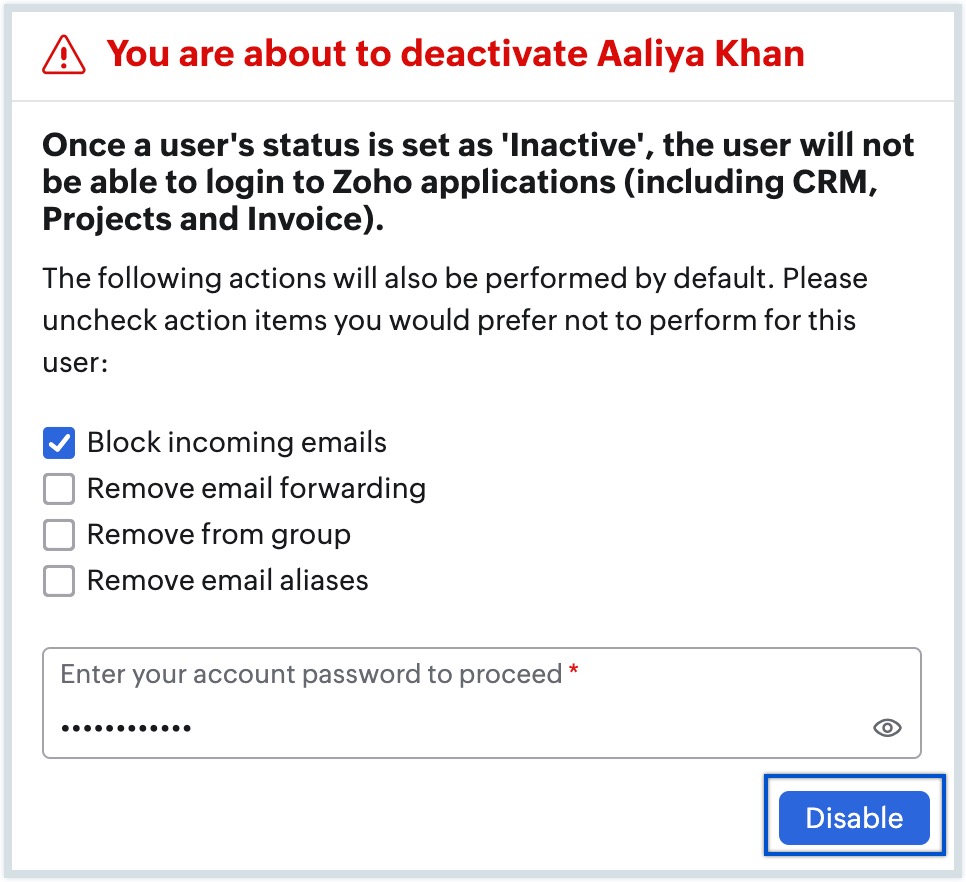Click the masked password dots
Image resolution: width=966 pixels, height=882 pixels.
[x=126, y=728]
